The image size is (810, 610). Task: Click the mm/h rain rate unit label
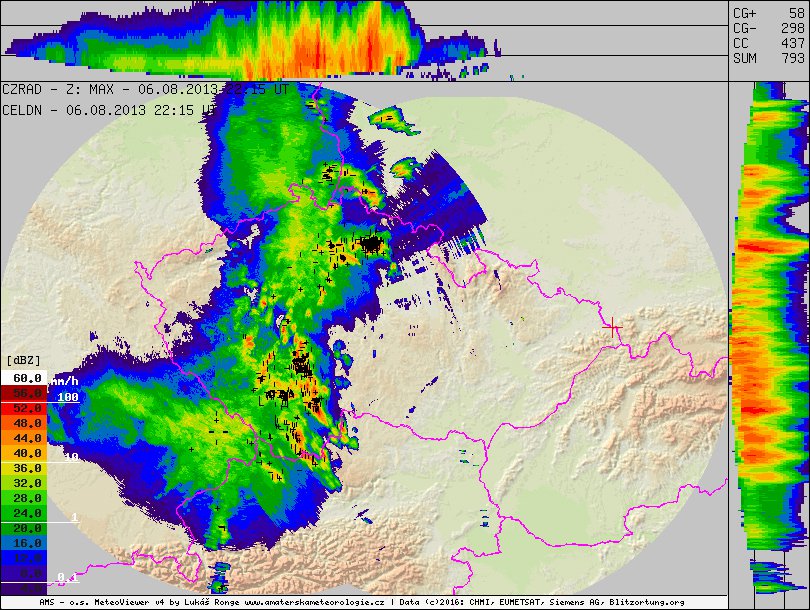[64, 381]
